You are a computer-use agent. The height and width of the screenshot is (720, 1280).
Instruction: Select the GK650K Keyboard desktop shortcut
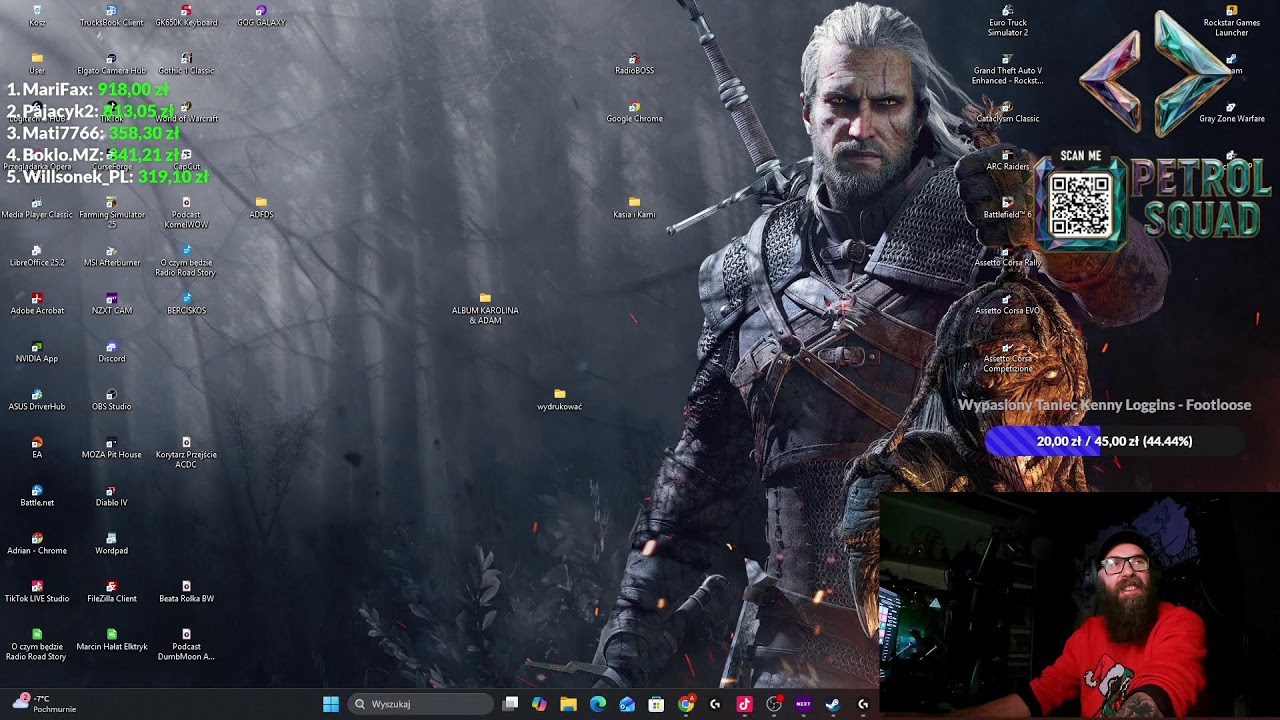tap(186, 15)
